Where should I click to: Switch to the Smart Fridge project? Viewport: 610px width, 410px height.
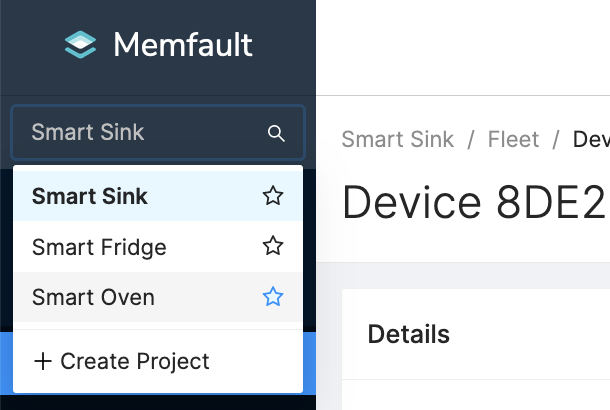click(99, 246)
